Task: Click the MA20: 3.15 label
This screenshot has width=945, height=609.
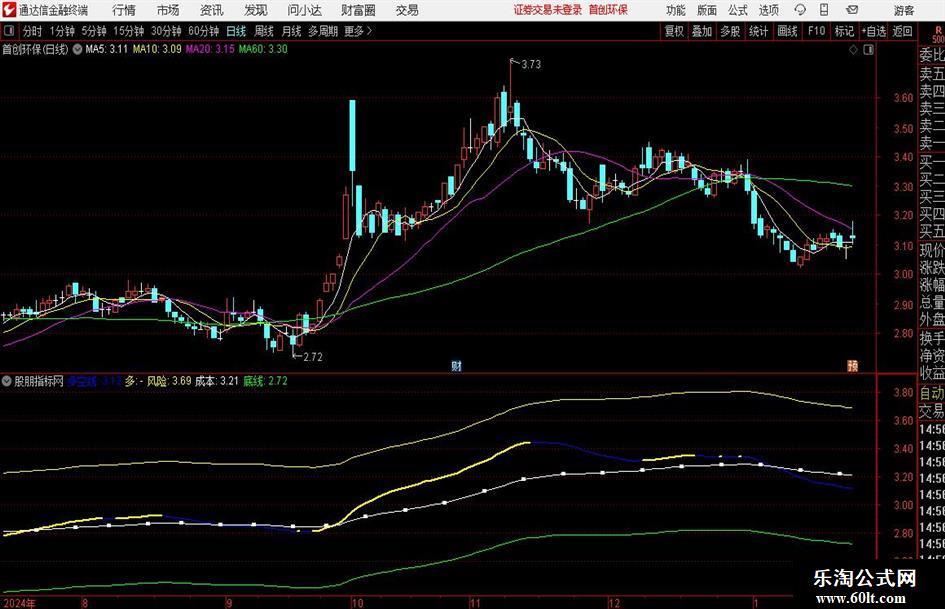Action: [x=210, y=49]
